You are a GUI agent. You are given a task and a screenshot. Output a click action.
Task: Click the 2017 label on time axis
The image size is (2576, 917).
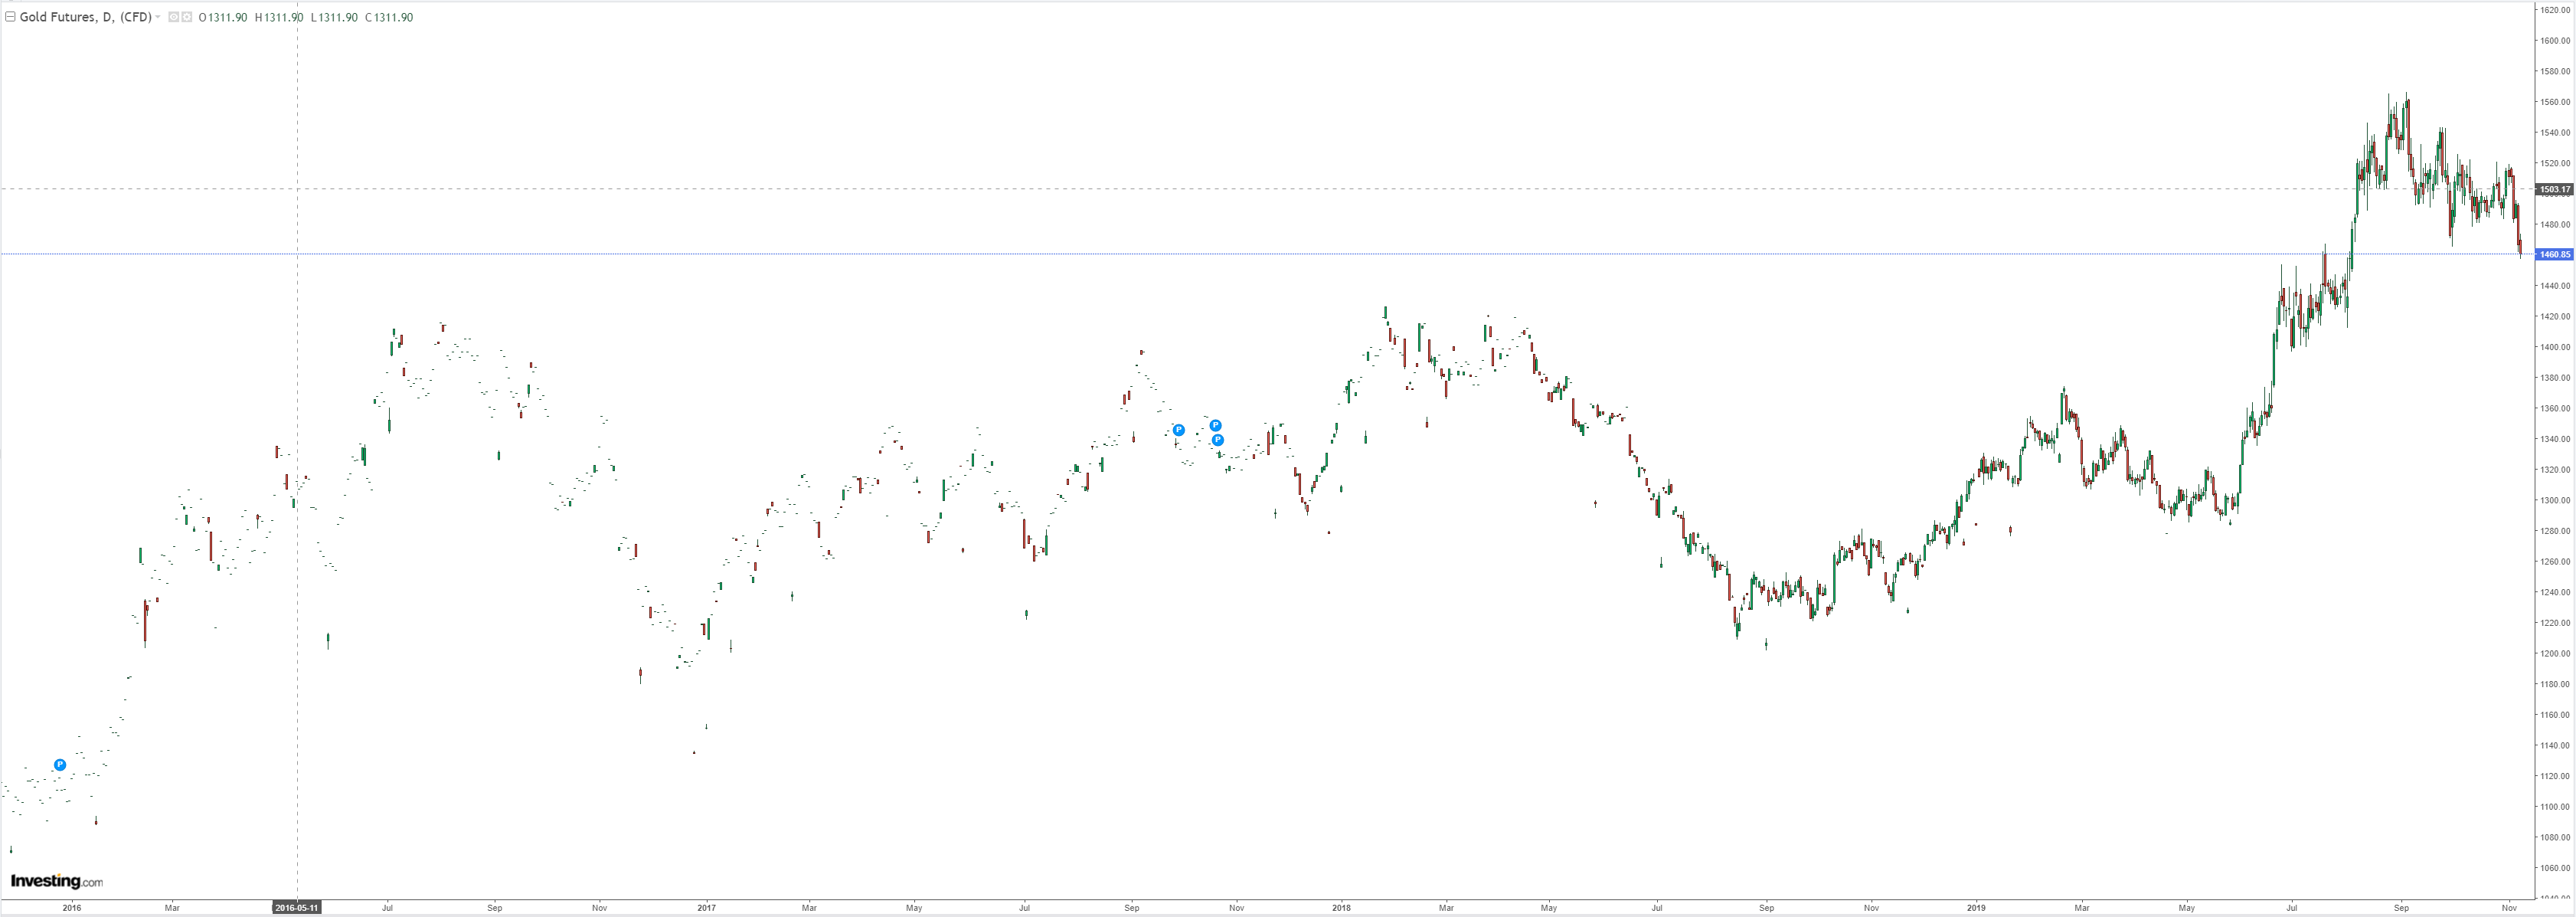706,908
